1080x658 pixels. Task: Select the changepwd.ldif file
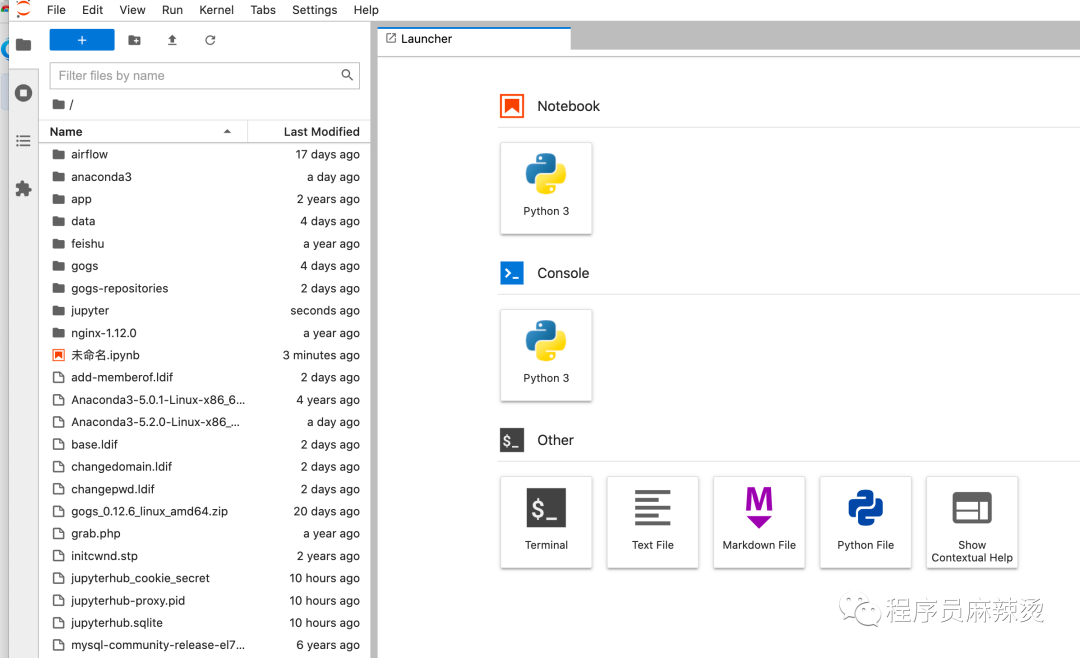point(205,489)
